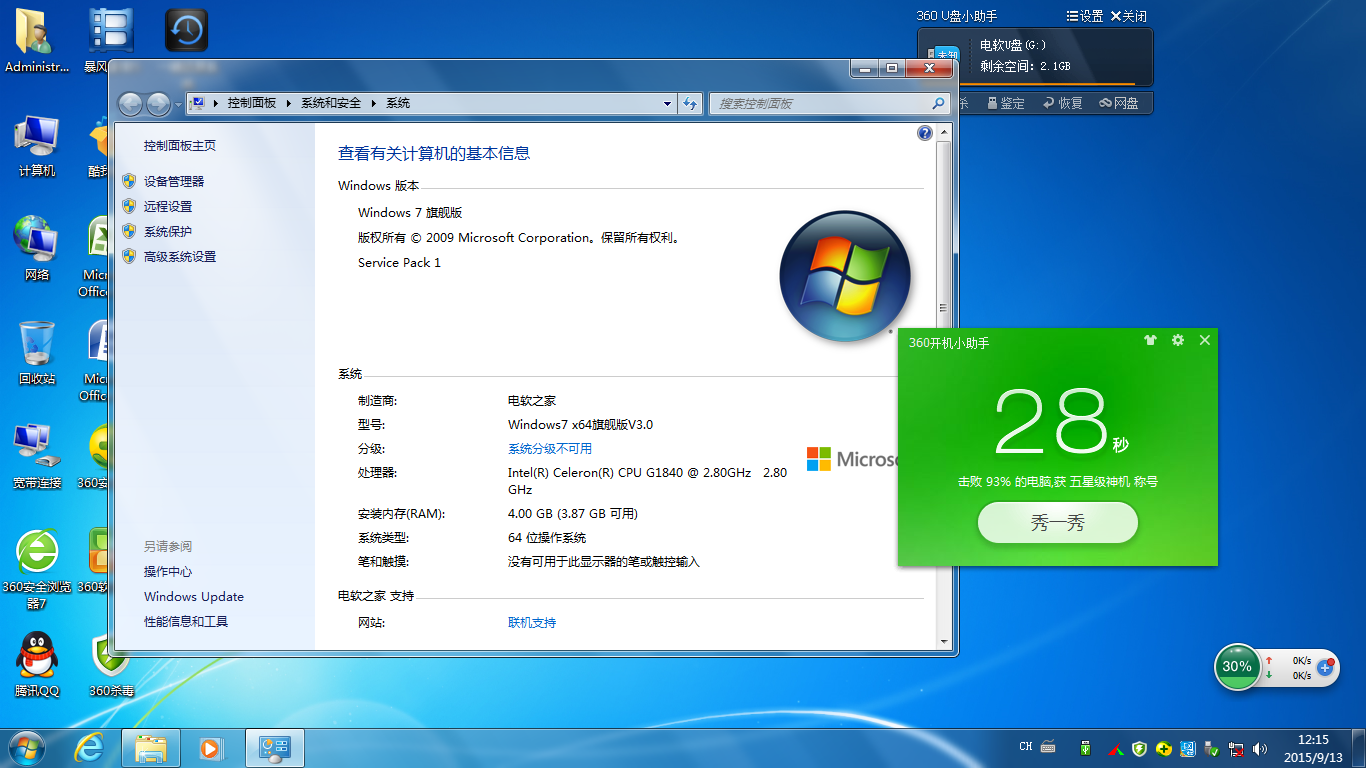The width and height of the screenshot is (1366, 768).
Task: Open 设置 in 360 U盘小助手
Action: click(1085, 16)
